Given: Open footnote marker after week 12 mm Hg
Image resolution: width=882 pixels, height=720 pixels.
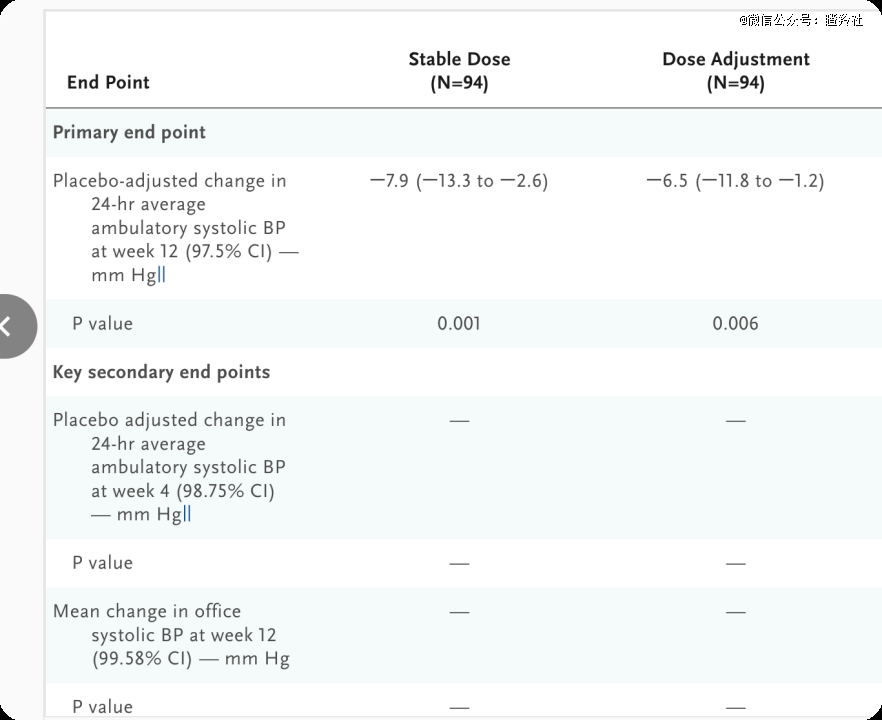Looking at the screenshot, I should (x=162, y=275).
